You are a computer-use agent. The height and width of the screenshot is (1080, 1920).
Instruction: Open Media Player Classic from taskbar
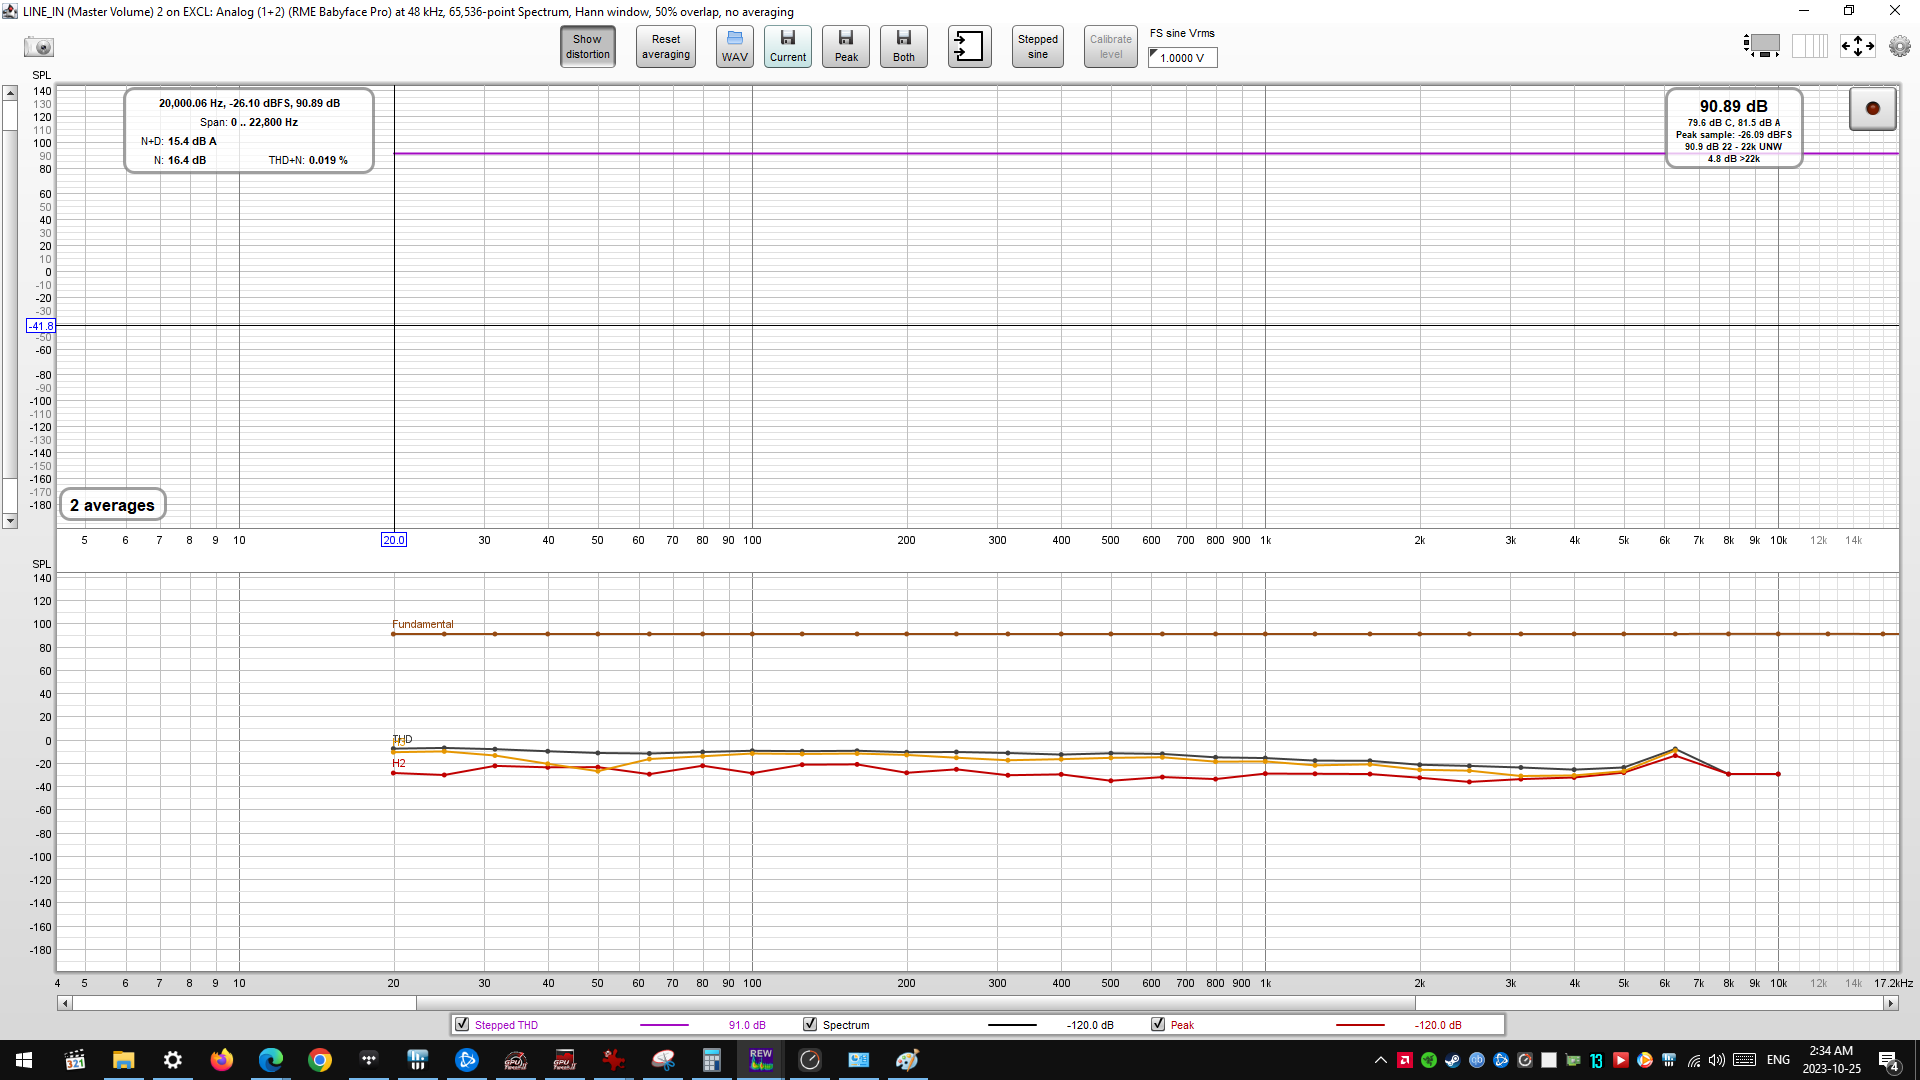[x=75, y=1060]
